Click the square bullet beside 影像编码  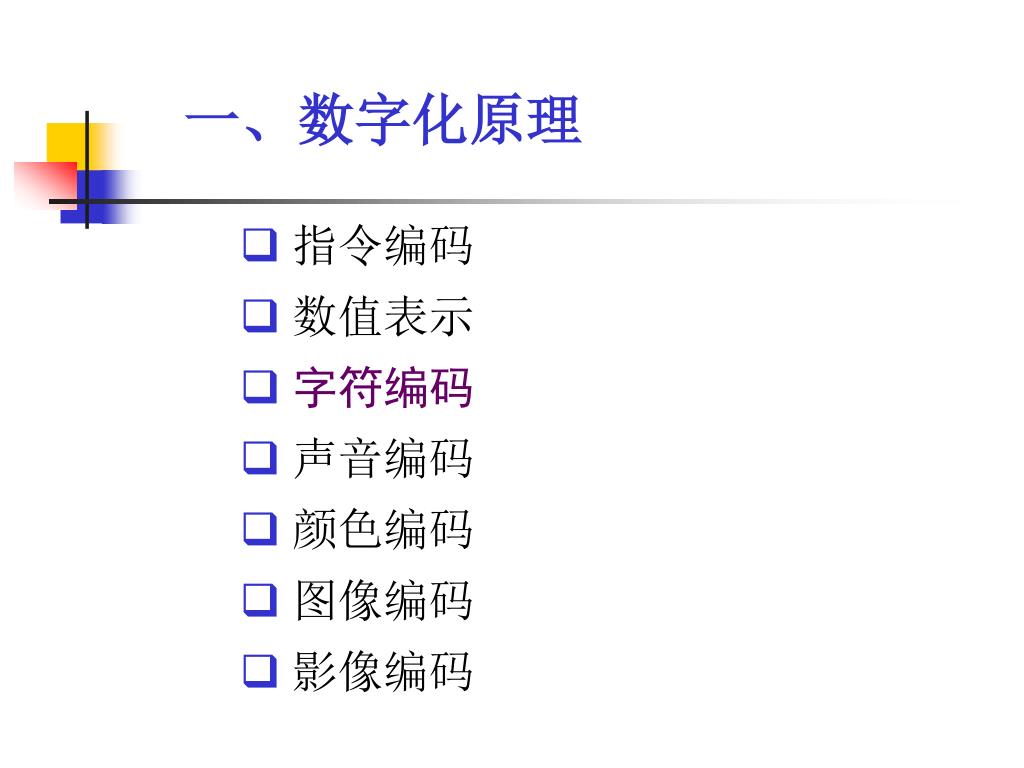(x=260, y=671)
